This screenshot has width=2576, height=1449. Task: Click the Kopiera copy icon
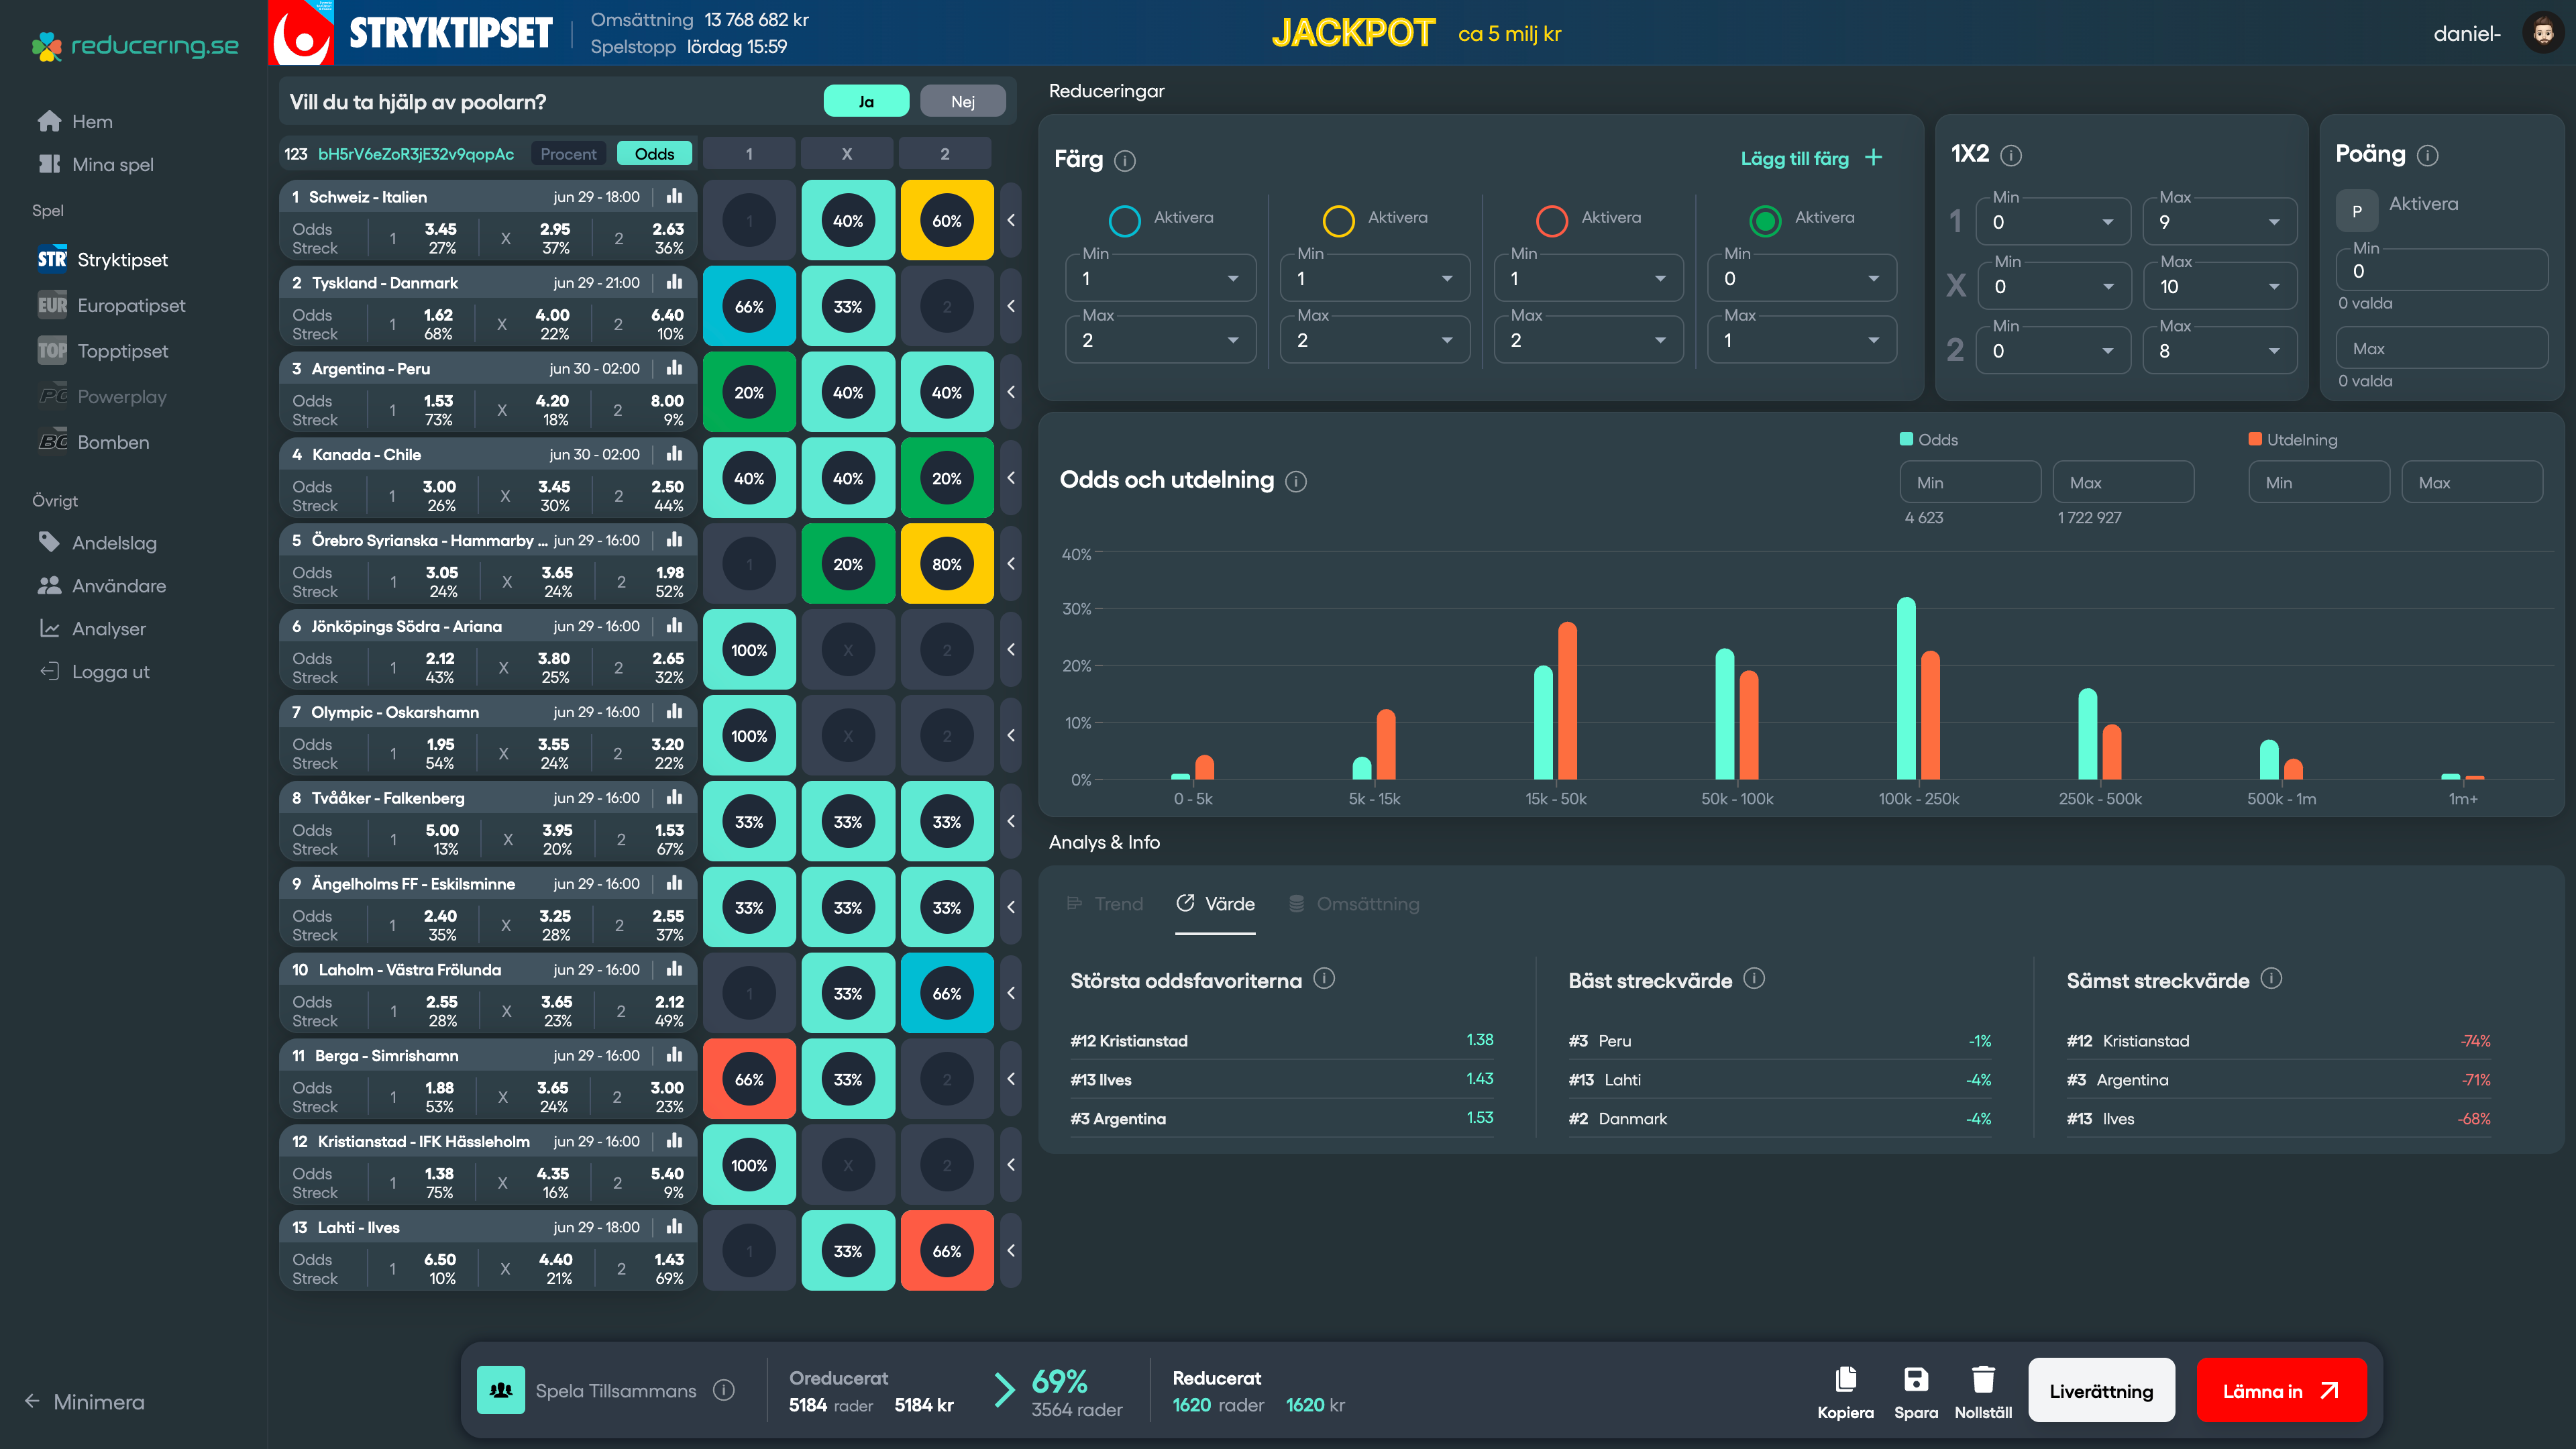click(1845, 1380)
